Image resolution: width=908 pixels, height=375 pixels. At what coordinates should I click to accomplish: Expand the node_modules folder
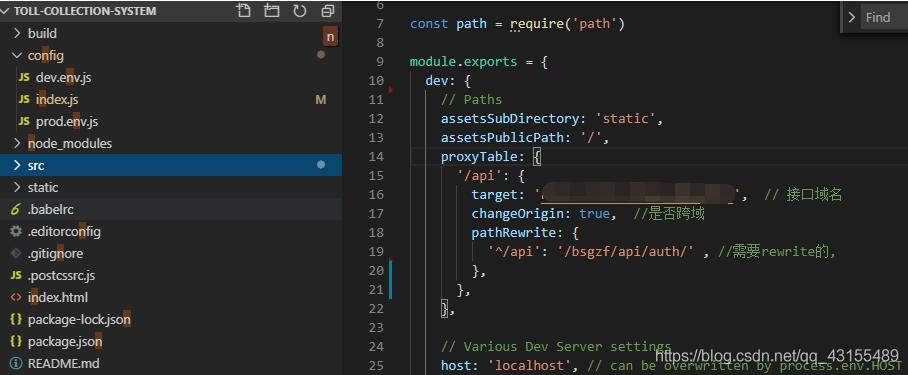[171, 143]
